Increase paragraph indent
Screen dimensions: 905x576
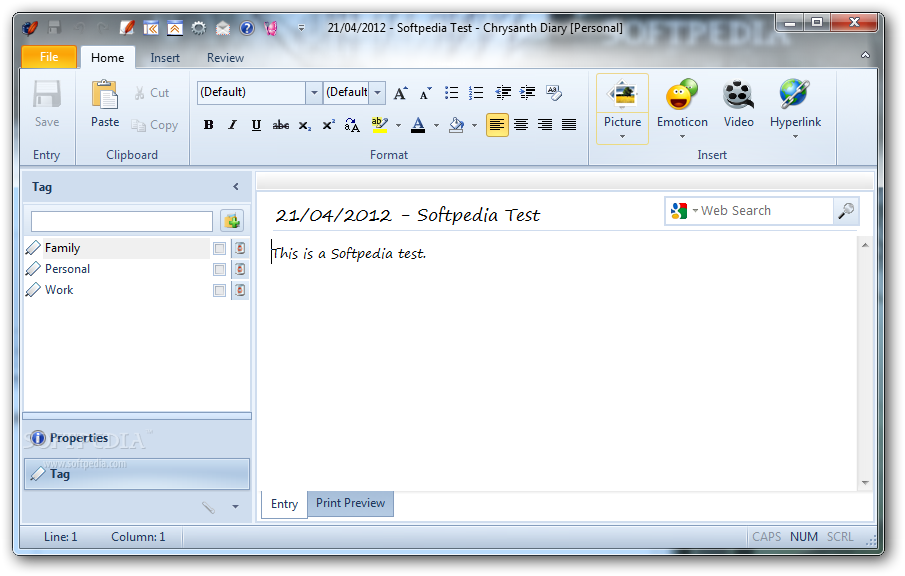tap(528, 92)
